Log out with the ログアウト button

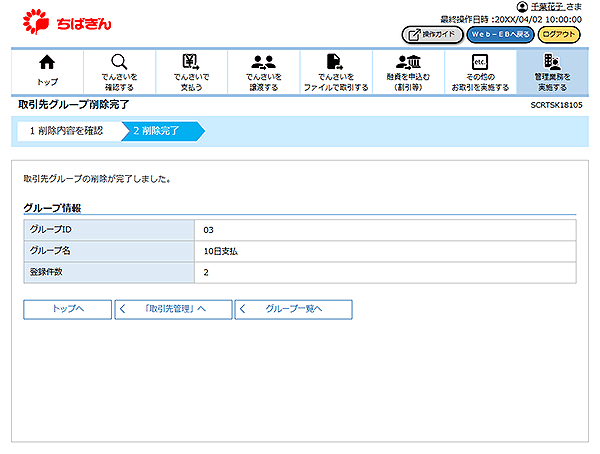click(x=559, y=34)
